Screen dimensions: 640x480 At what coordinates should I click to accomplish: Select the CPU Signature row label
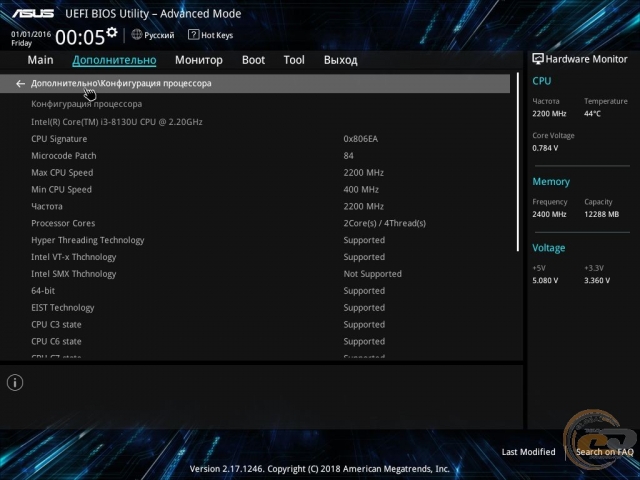point(59,139)
